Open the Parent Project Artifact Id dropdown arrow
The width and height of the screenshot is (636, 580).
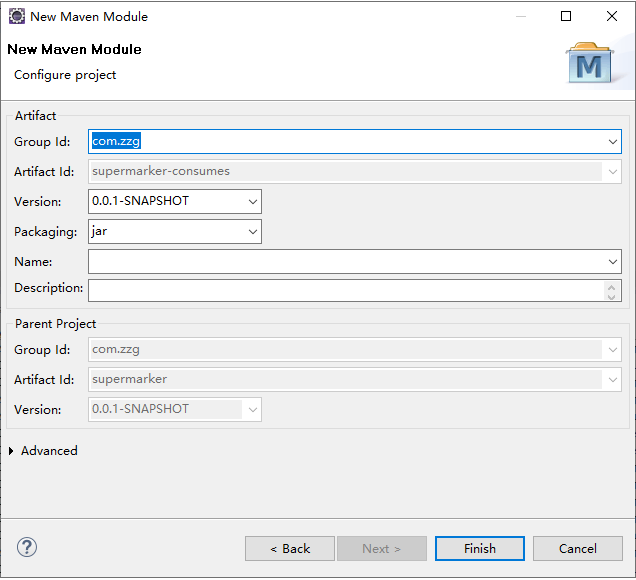coord(612,380)
